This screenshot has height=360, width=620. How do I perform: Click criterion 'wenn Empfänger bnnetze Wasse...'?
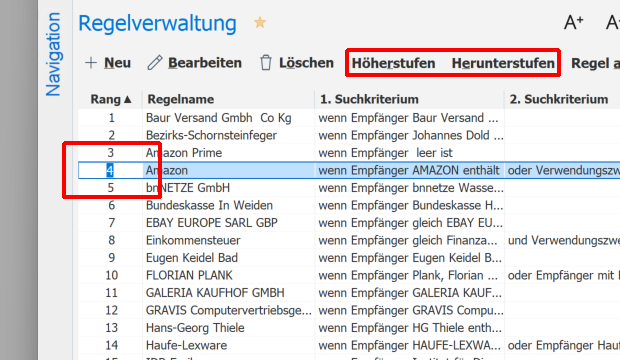[x=411, y=188]
